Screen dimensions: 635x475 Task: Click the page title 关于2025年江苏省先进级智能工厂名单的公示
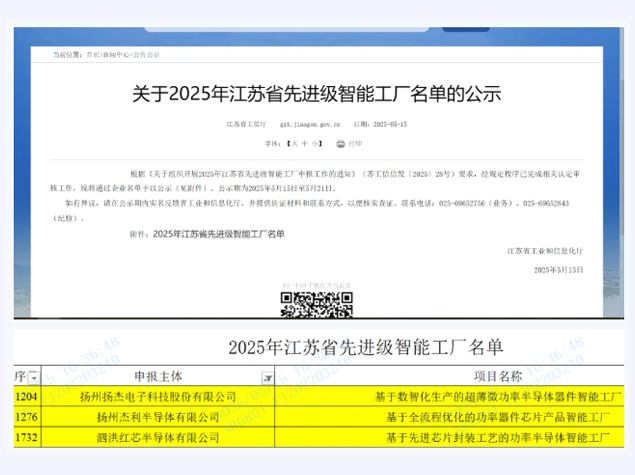[x=317, y=94]
